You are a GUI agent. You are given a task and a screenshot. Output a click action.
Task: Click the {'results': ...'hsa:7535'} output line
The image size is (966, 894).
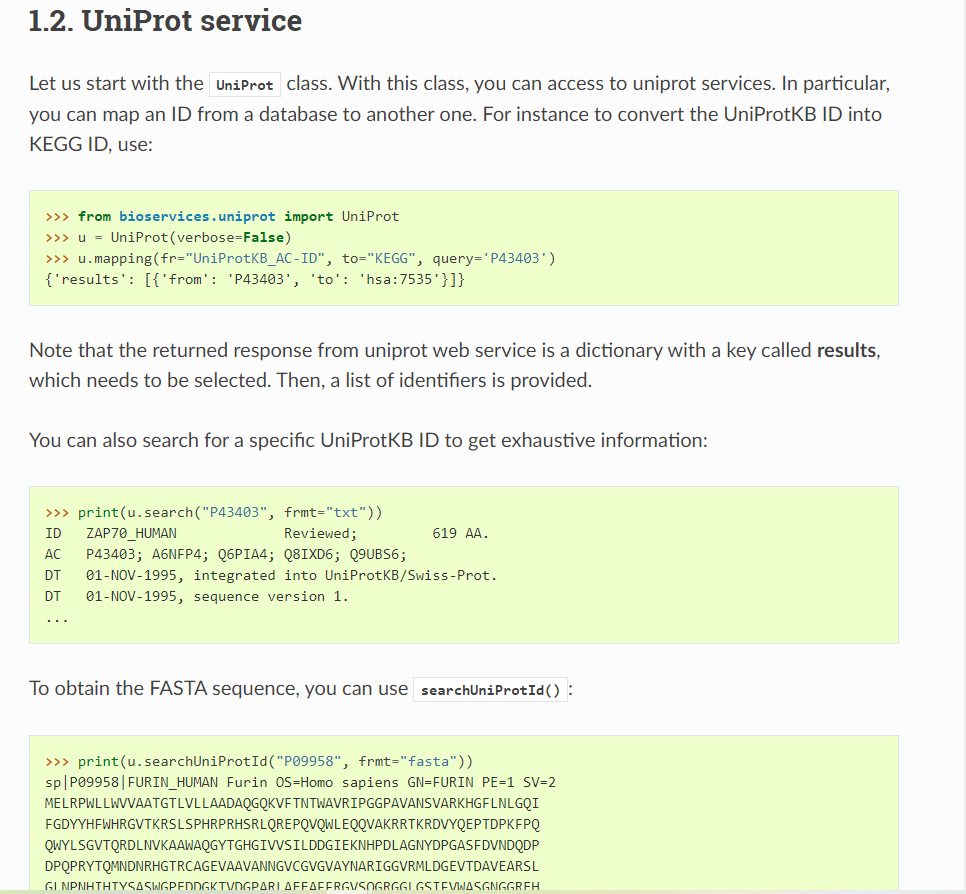[254, 279]
